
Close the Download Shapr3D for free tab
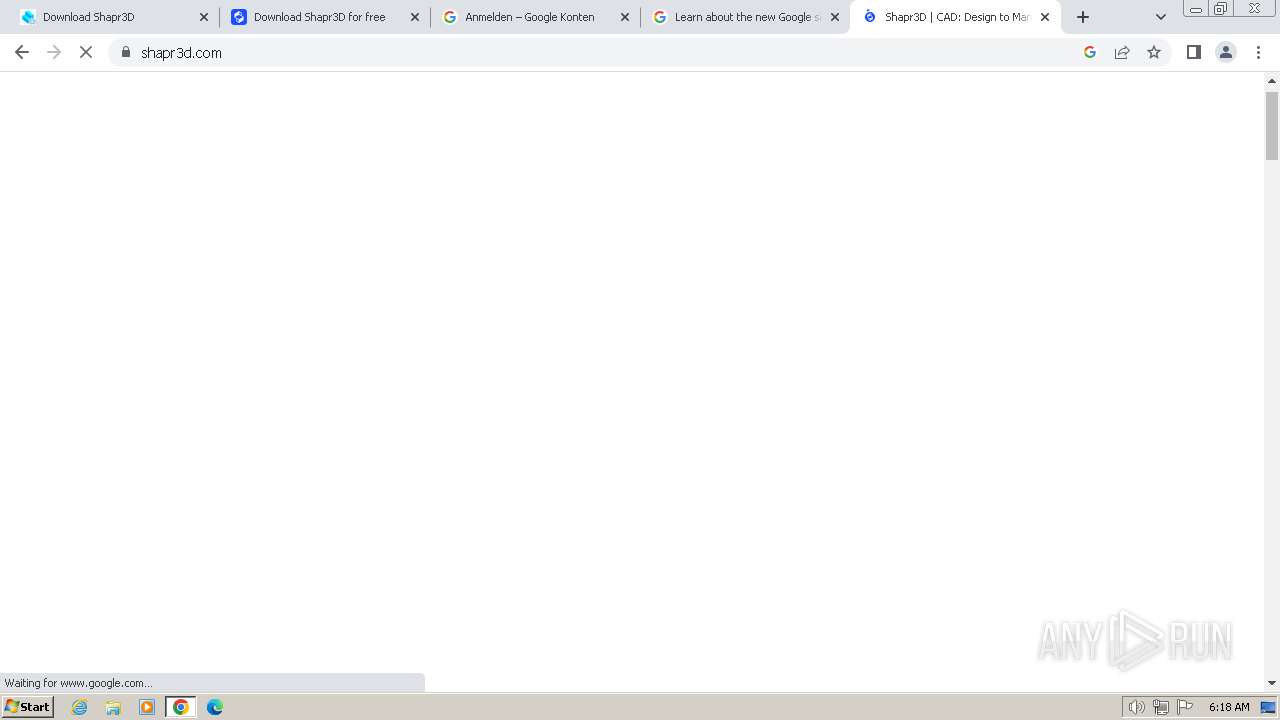click(x=415, y=17)
